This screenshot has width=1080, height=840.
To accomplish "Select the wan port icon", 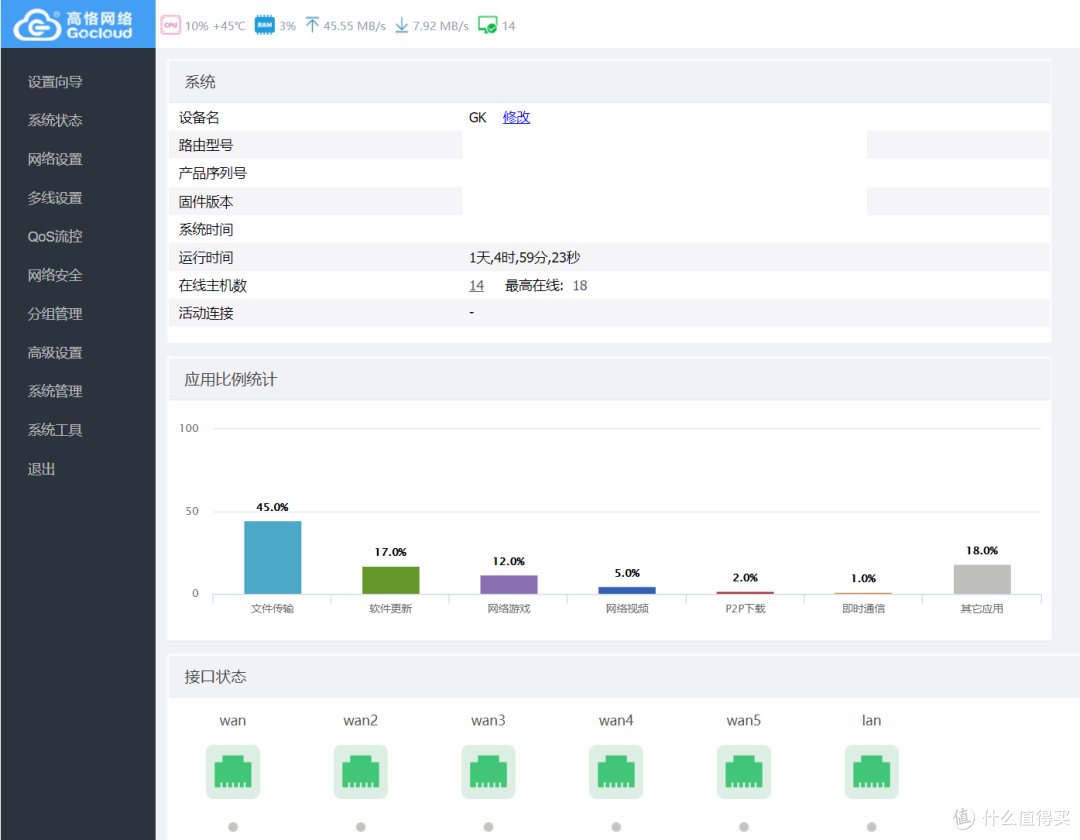I will tap(232, 772).
